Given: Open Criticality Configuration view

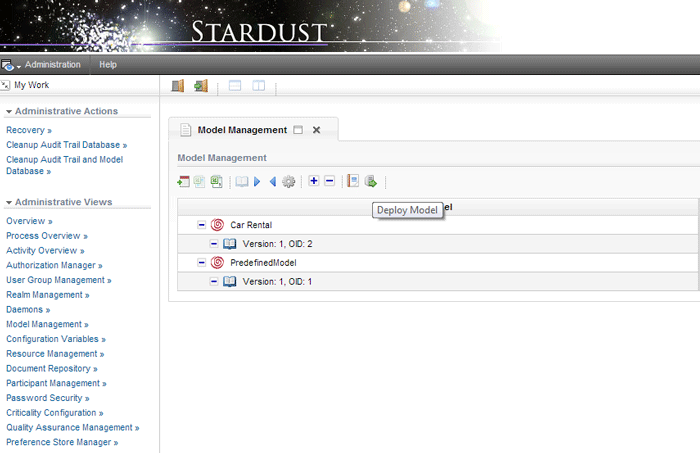Looking at the screenshot, I should coord(54,413).
